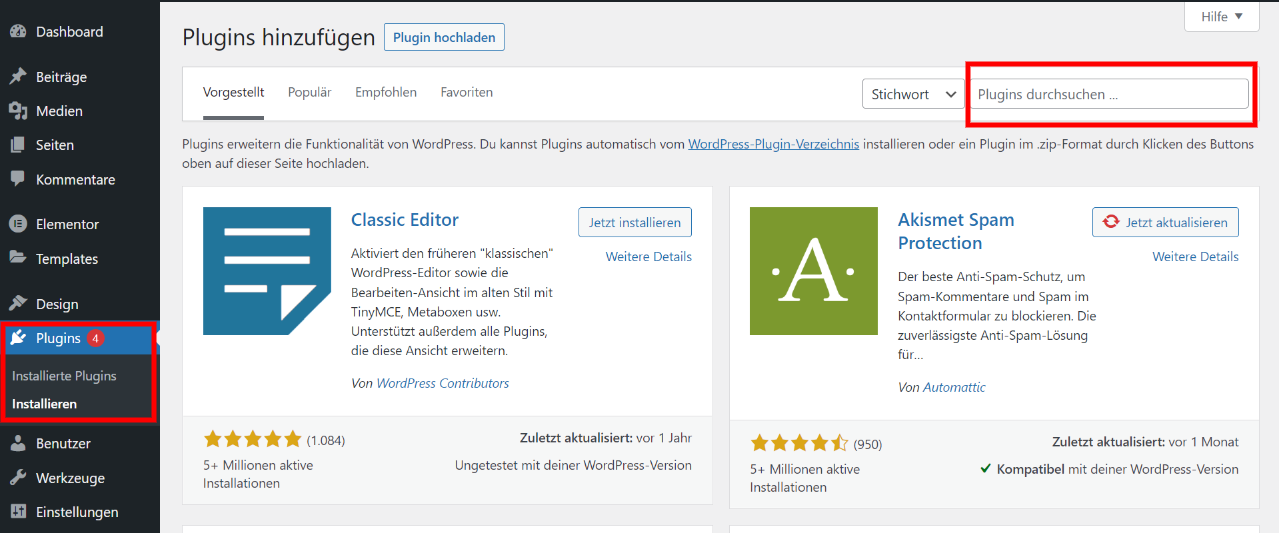Viewport: 1279px width, 533px height.
Task: Open Installierte Plugins submenu item
Action: click(x=64, y=376)
